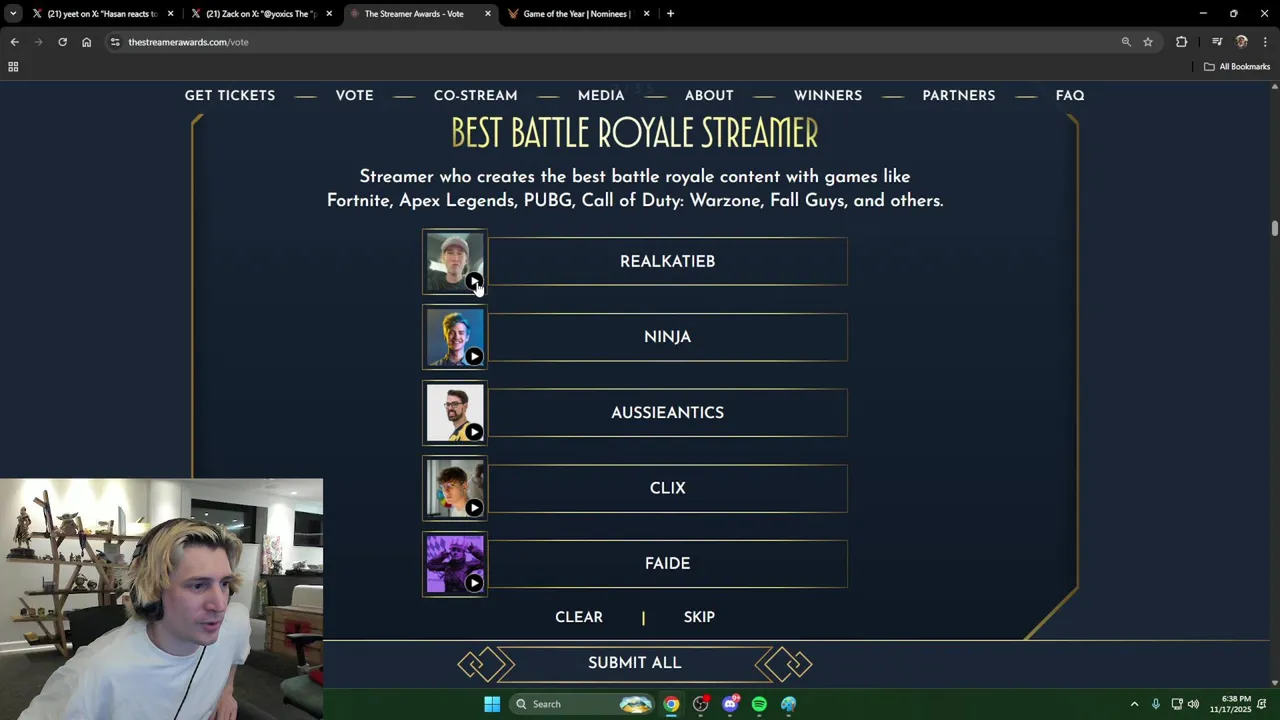Image resolution: width=1280 pixels, height=720 pixels.
Task: Skip the Best Battle Royale category
Action: point(699,617)
